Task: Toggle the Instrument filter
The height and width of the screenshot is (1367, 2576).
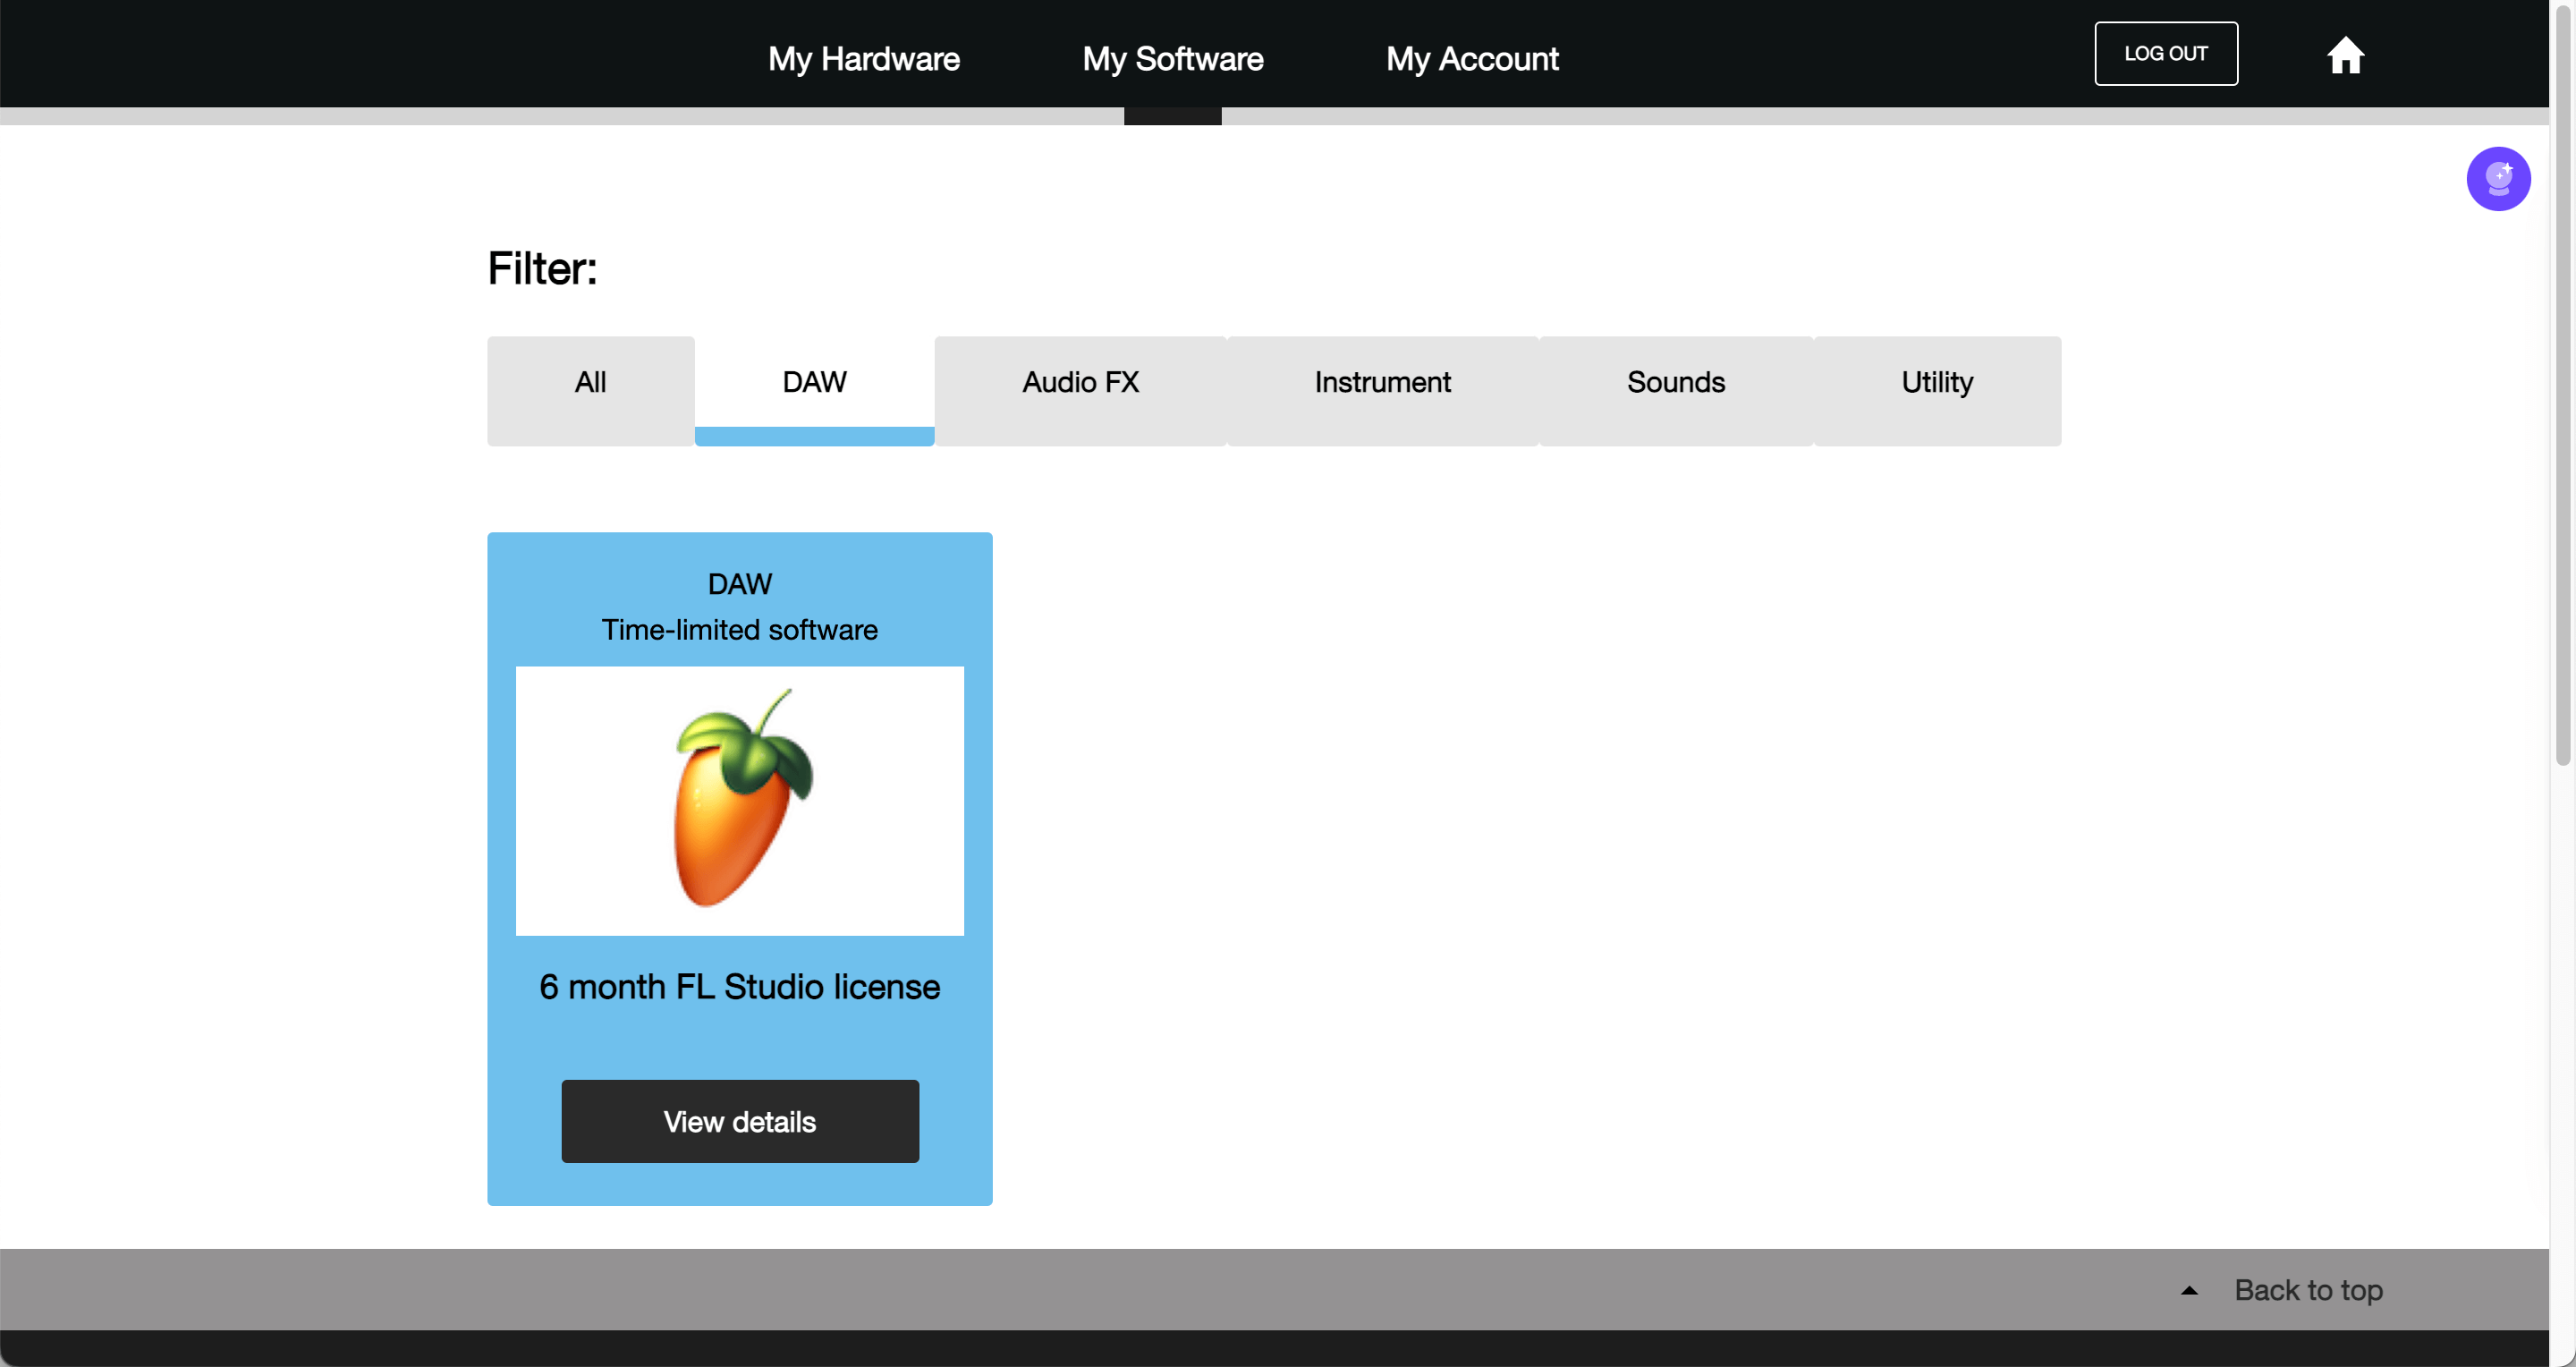Action: pyautogui.click(x=1382, y=382)
